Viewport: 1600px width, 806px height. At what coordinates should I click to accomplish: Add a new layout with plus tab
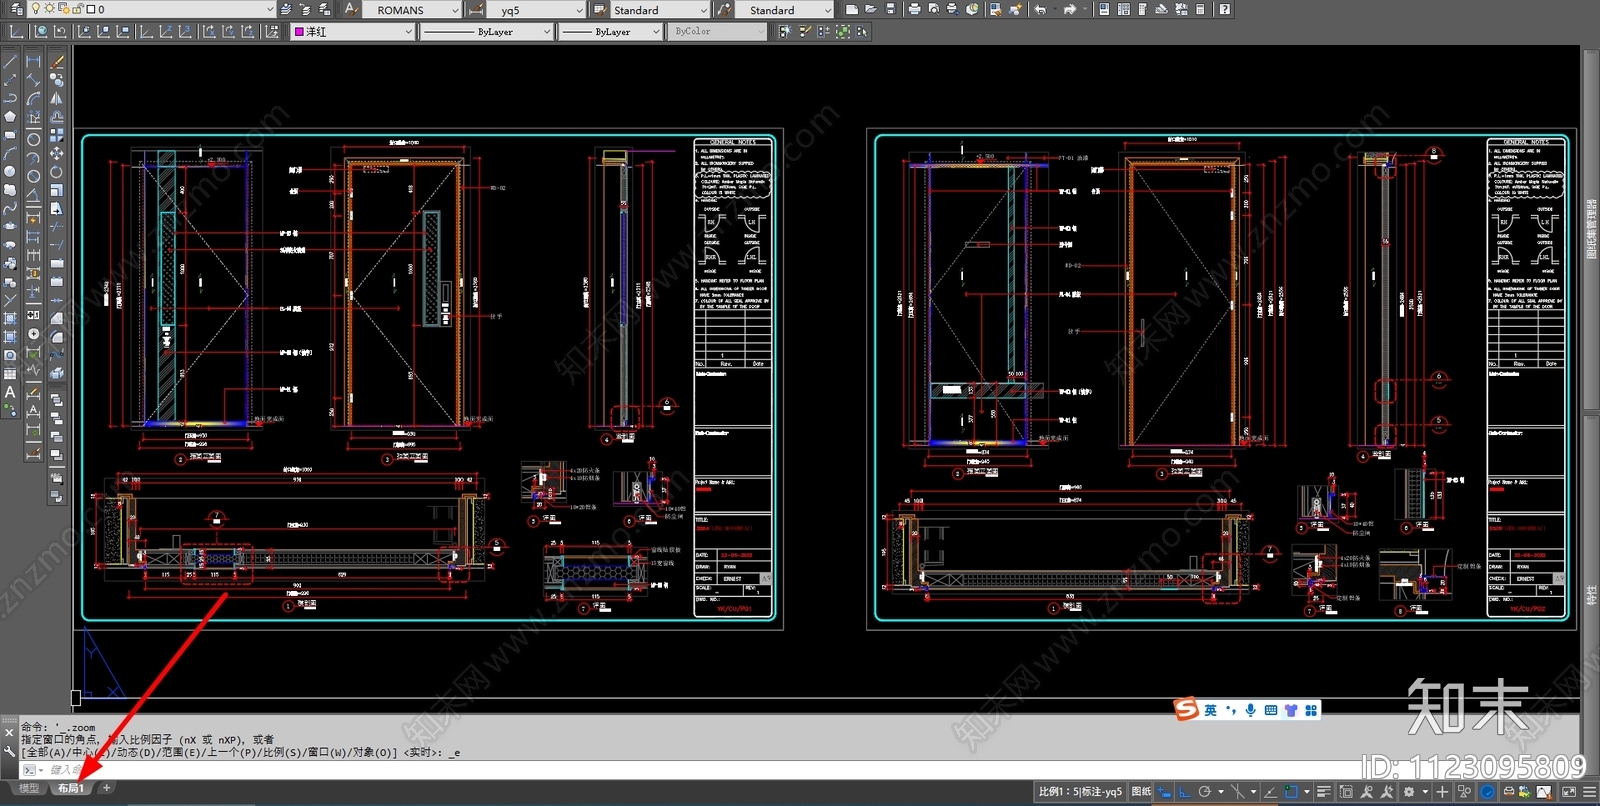[x=106, y=788]
